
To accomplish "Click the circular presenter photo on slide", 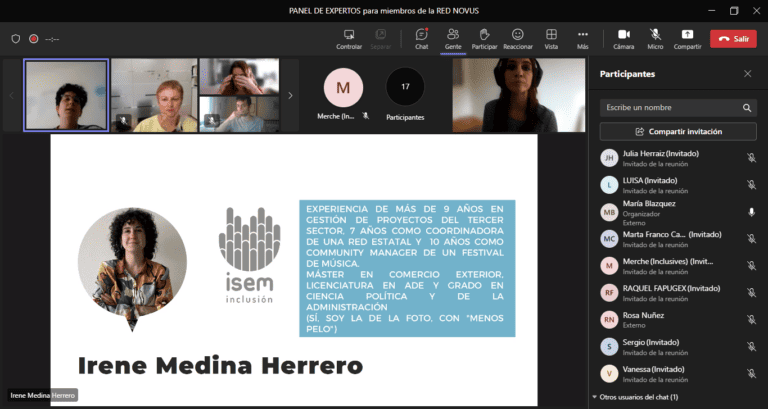I will (132, 263).
